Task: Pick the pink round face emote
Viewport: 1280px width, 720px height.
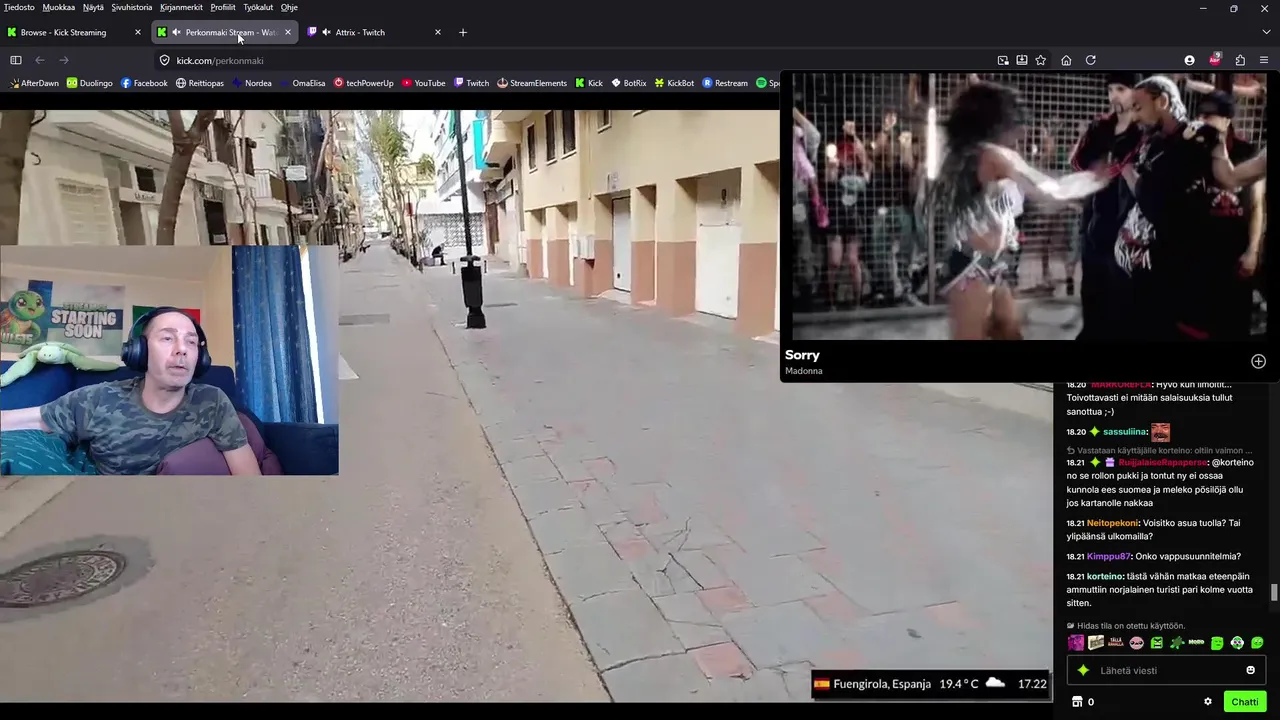Action: coord(1136,643)
